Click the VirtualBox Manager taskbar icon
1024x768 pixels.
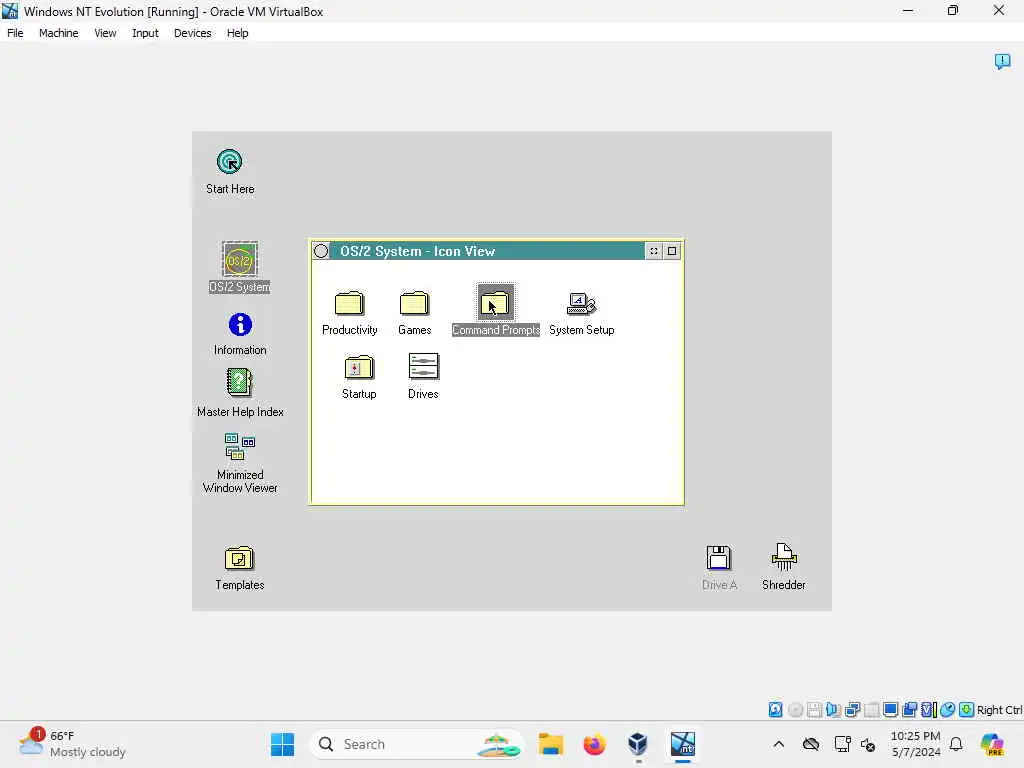[x=637, y=744]
